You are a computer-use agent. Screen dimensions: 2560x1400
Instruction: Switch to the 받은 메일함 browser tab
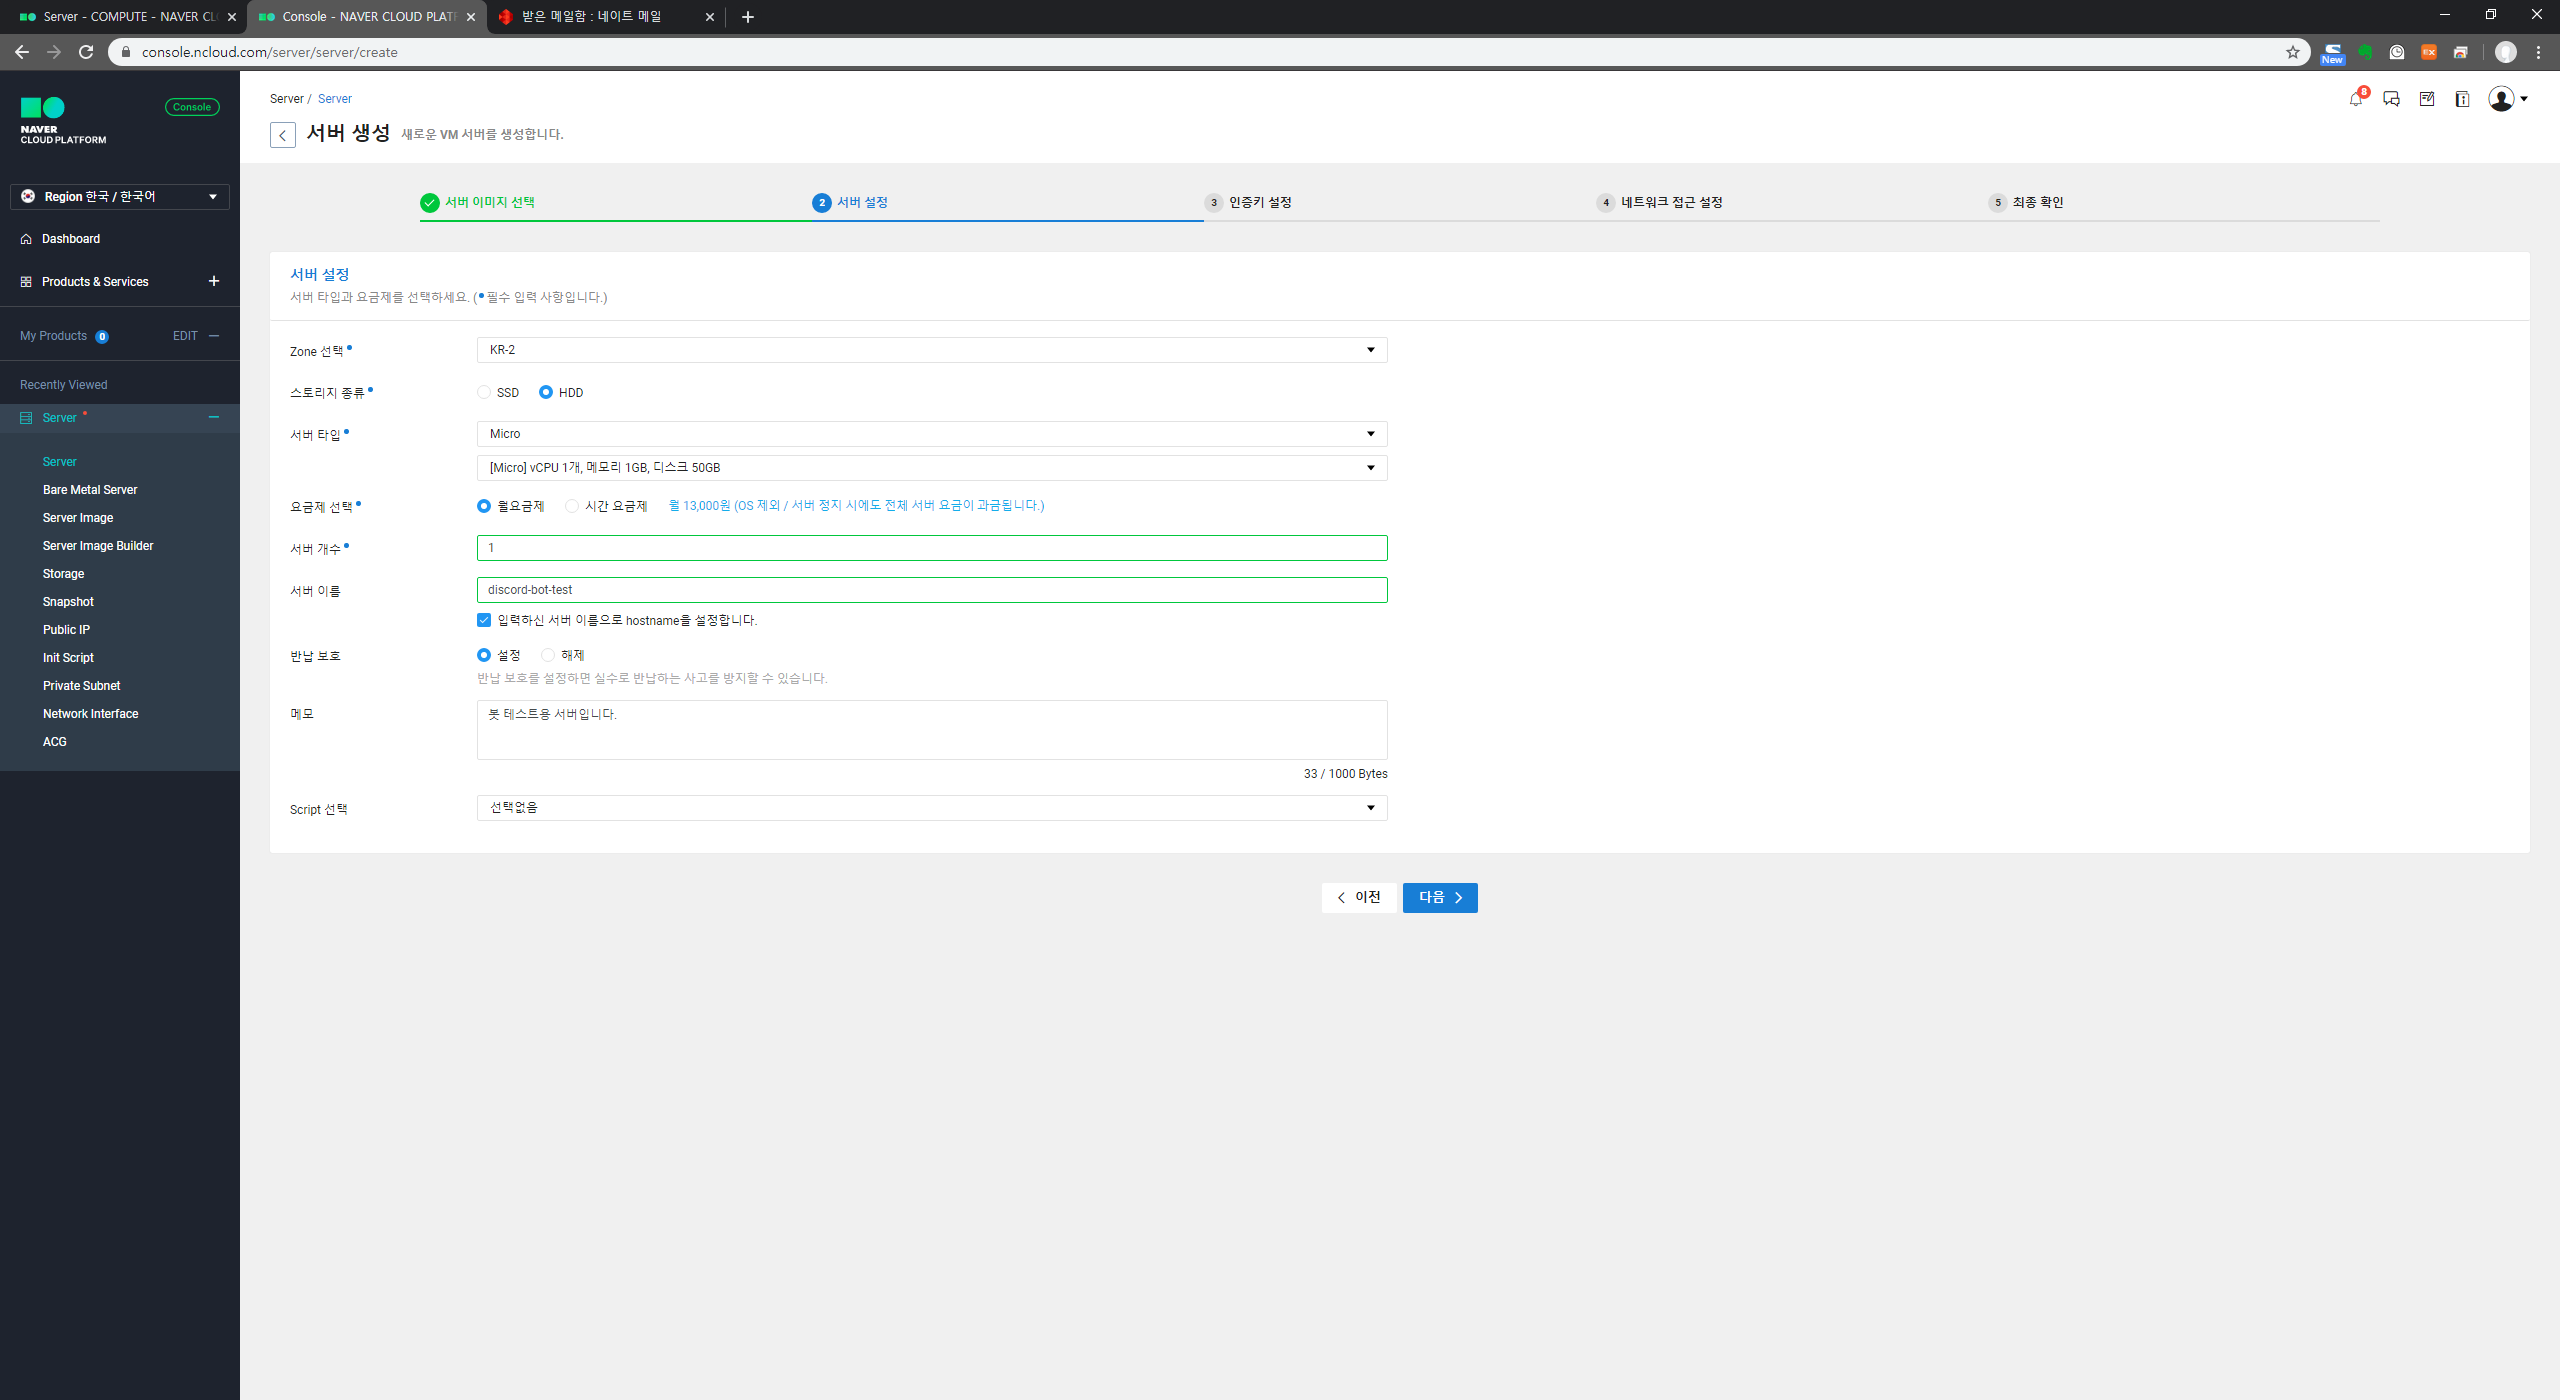(x=592, y=17)
